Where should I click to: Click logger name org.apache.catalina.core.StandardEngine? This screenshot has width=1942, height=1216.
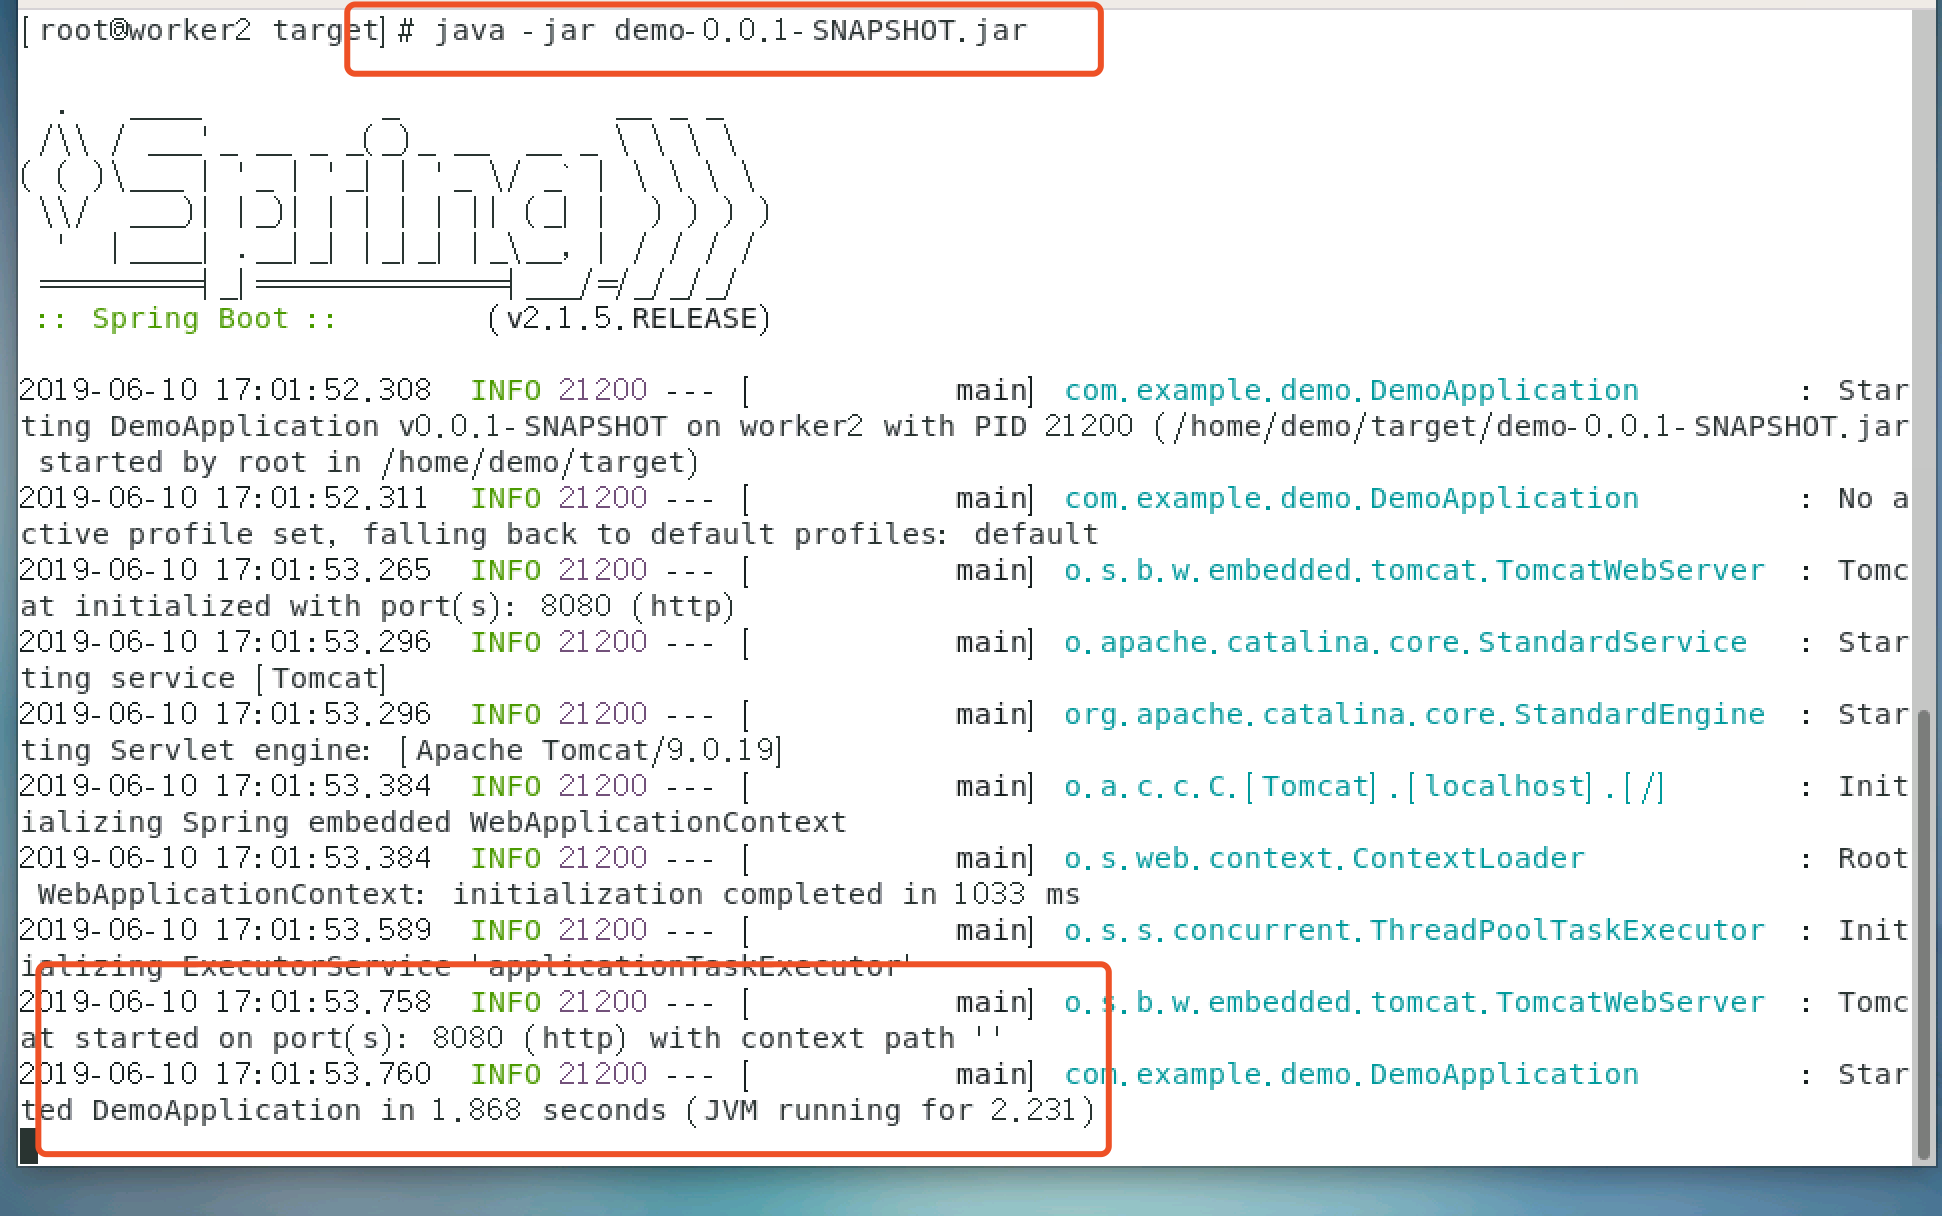[1414, 714]
